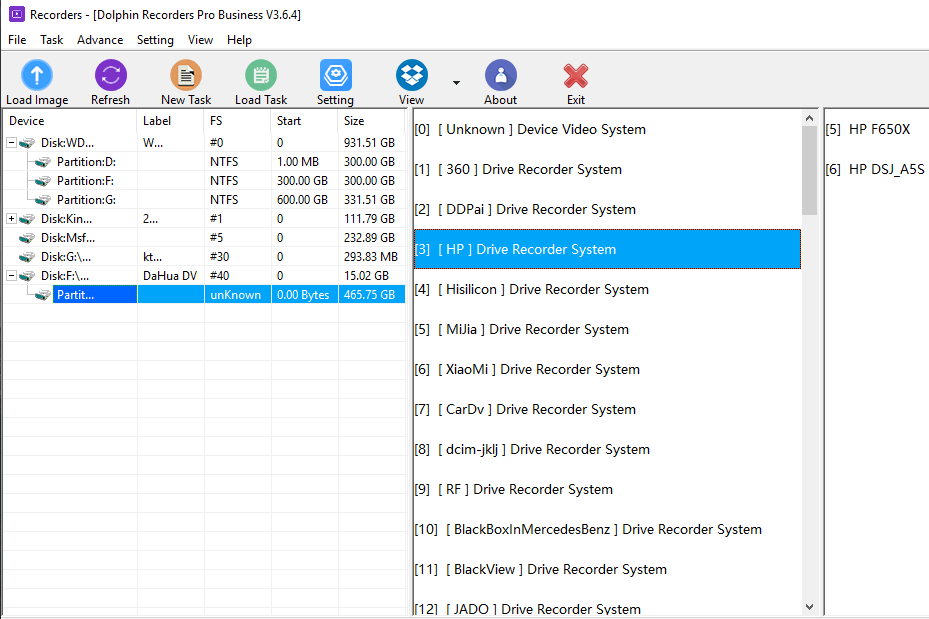Image resolution: width=929 pixels, height=619 pixels.
Task: Open the New Task tool
Action: (x=185, y=75)
